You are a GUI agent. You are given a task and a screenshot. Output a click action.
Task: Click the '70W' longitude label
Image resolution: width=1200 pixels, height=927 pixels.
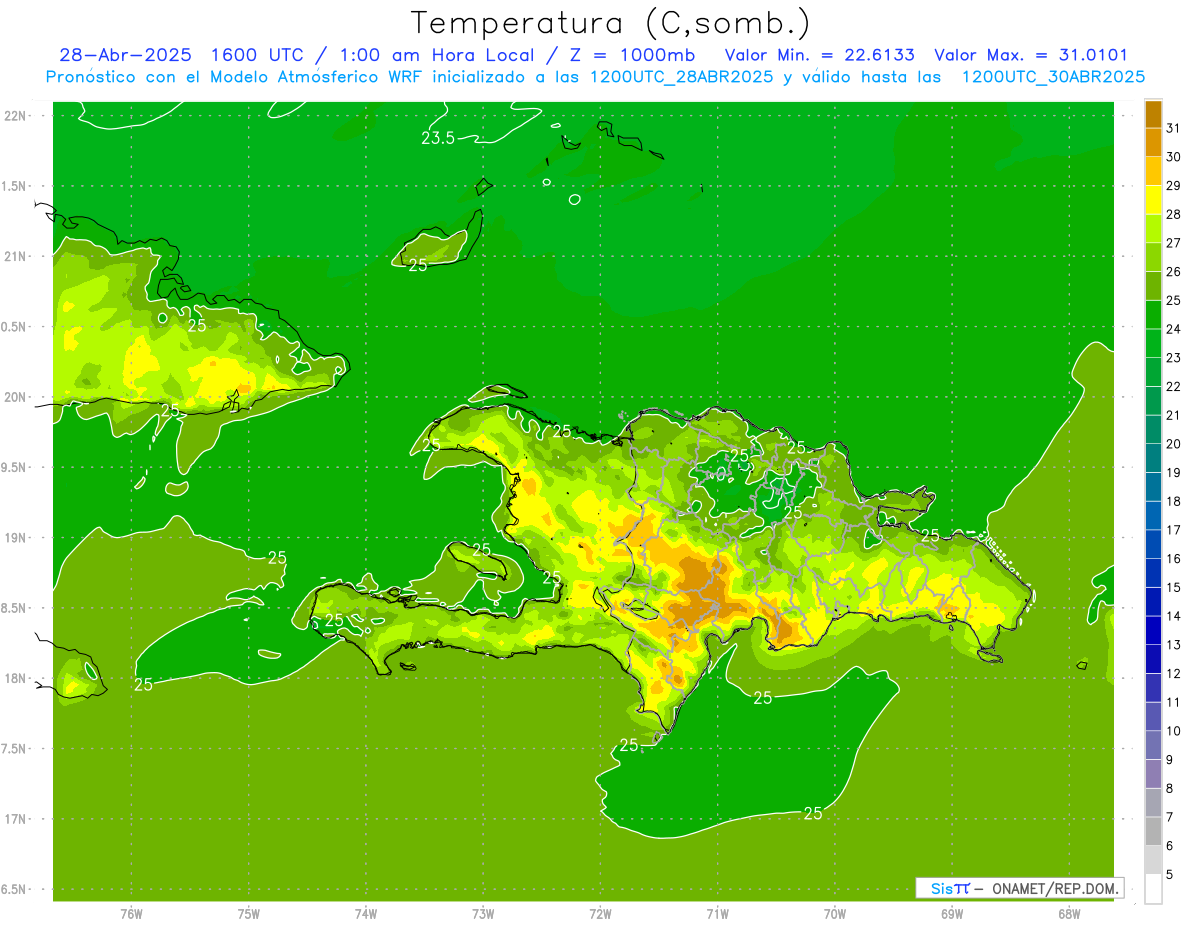pyautogui.click(x=835, y=913)
